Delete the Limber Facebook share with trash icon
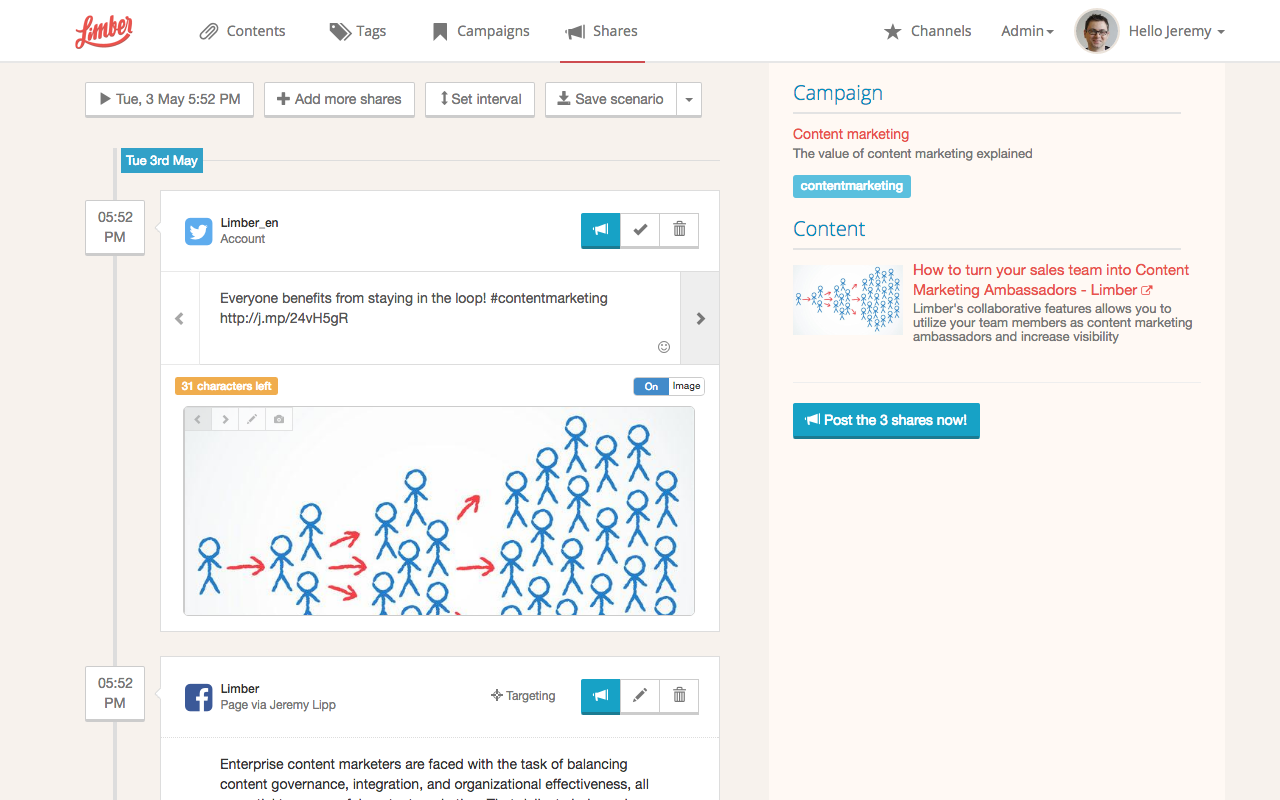This screenshot has width=1280, height=800. coord(679,695)
